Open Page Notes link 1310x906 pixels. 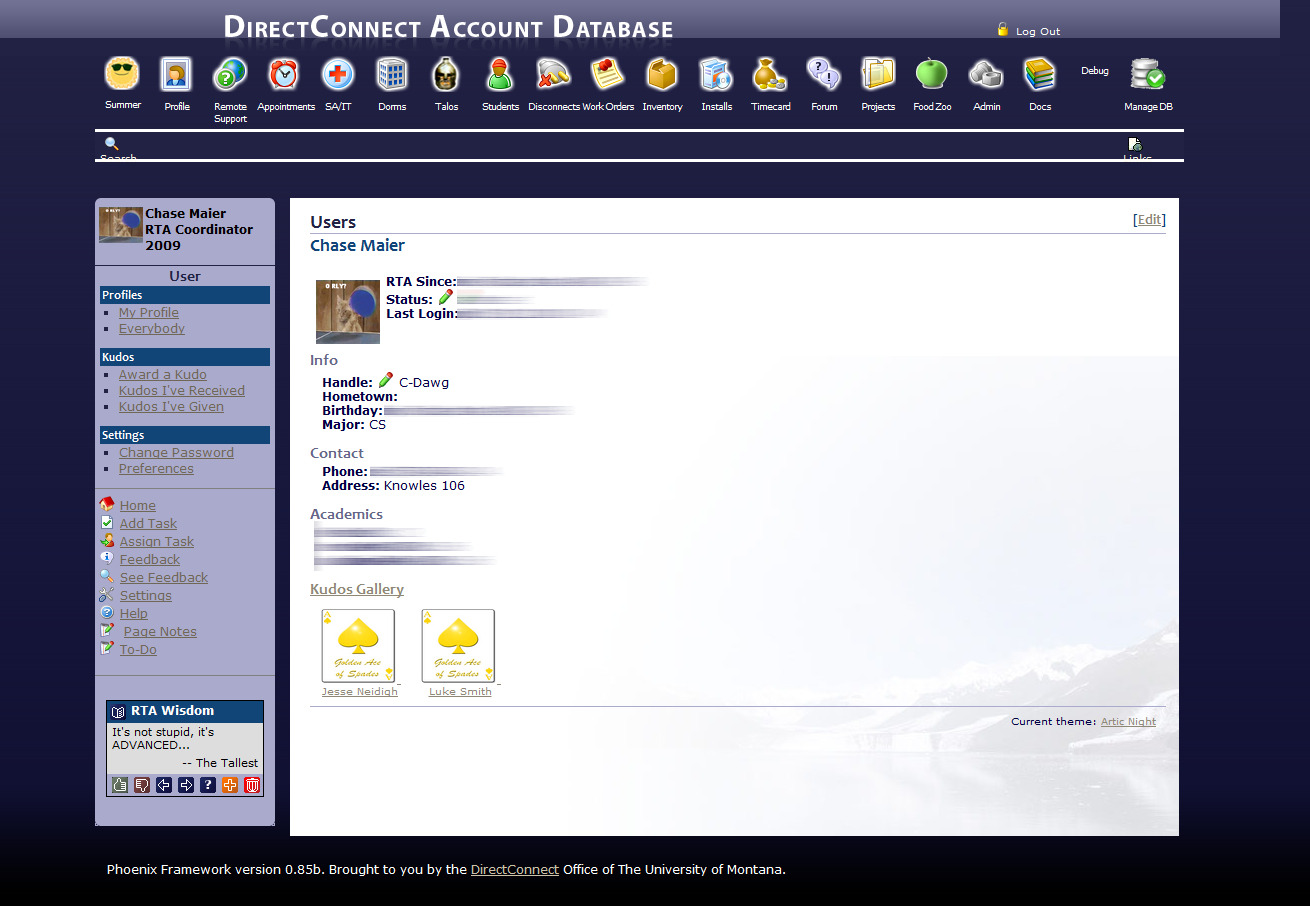[160, 632]
